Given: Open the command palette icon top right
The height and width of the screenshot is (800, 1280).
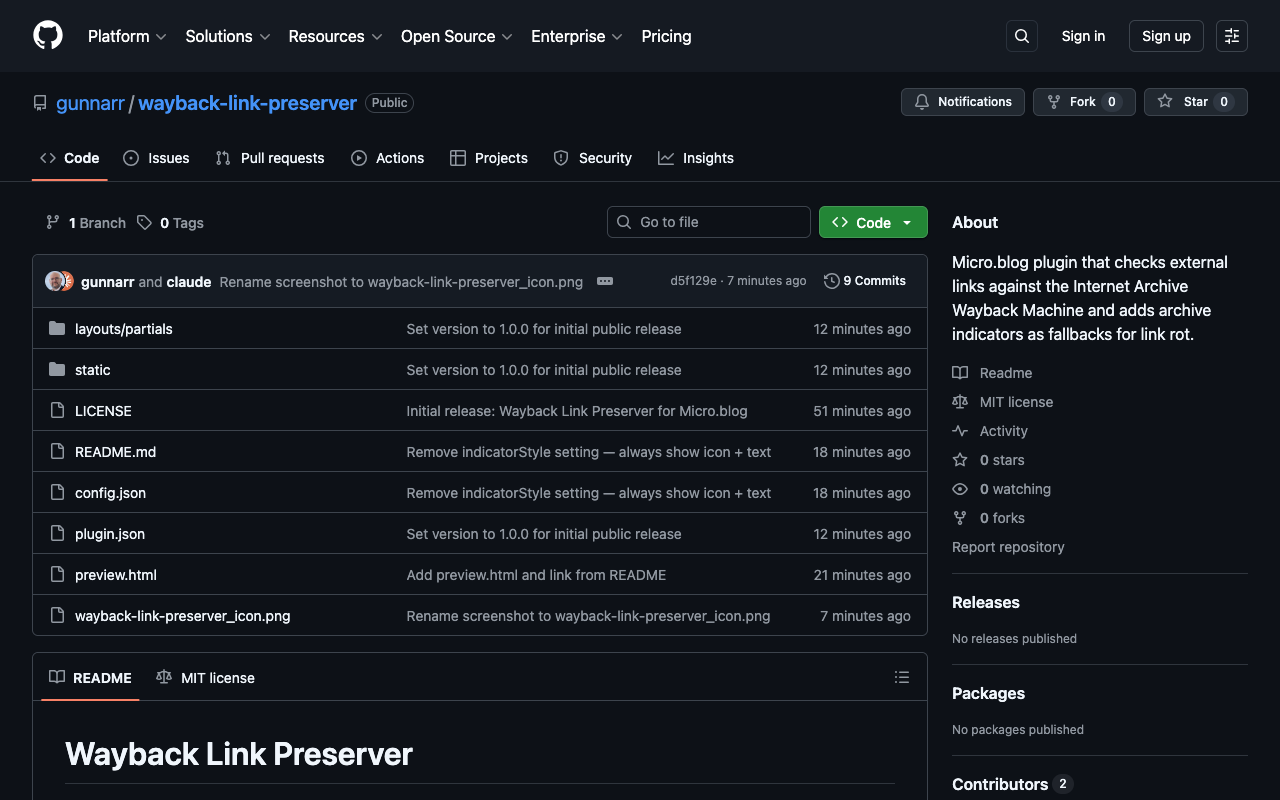Looking at the screenshot, I should 1231,36.
